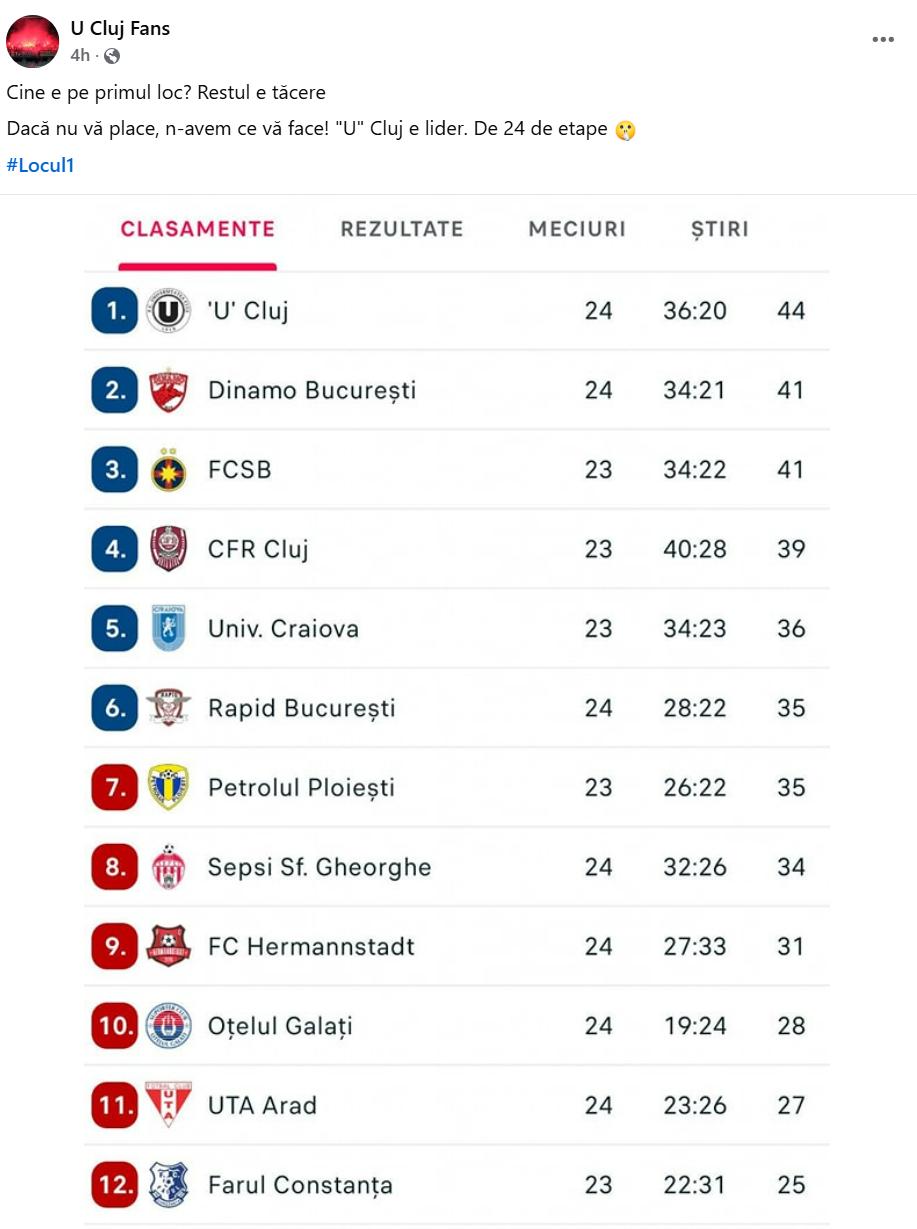
Task: Open the three-dot post options menu
Action: (882, 39)
